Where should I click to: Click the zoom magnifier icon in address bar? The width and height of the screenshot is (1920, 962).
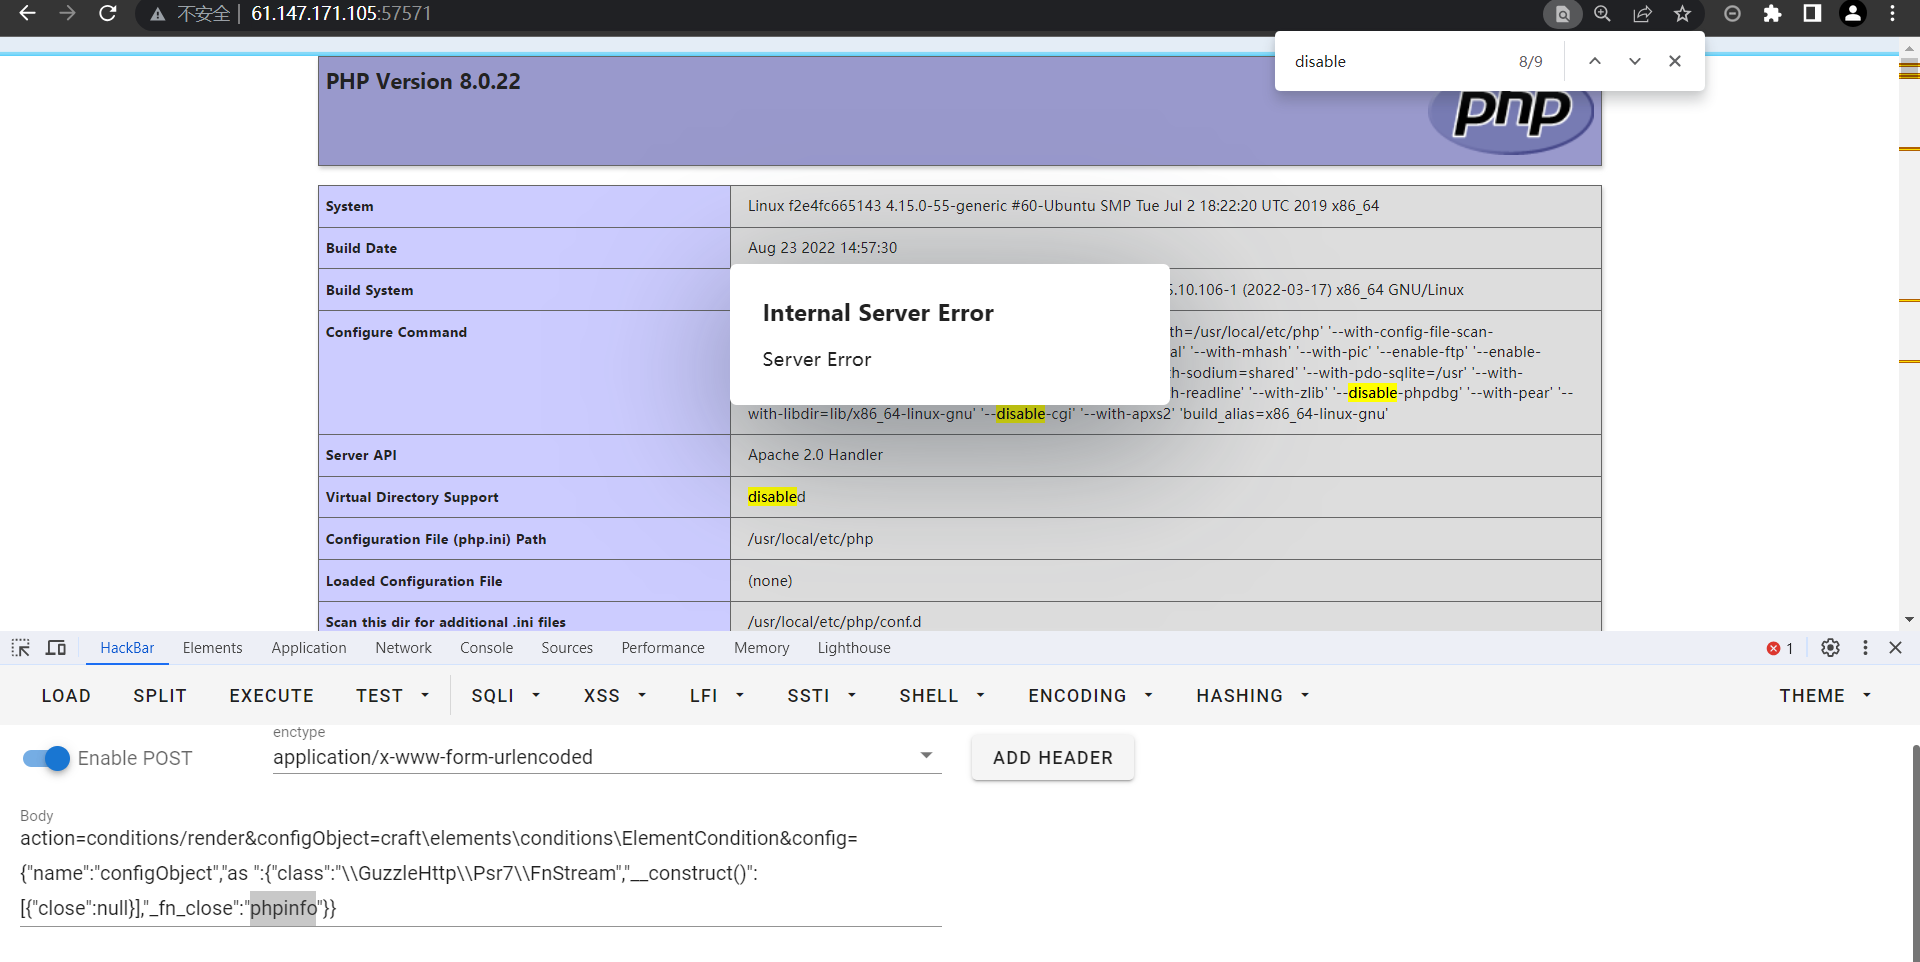(1603, 14)
